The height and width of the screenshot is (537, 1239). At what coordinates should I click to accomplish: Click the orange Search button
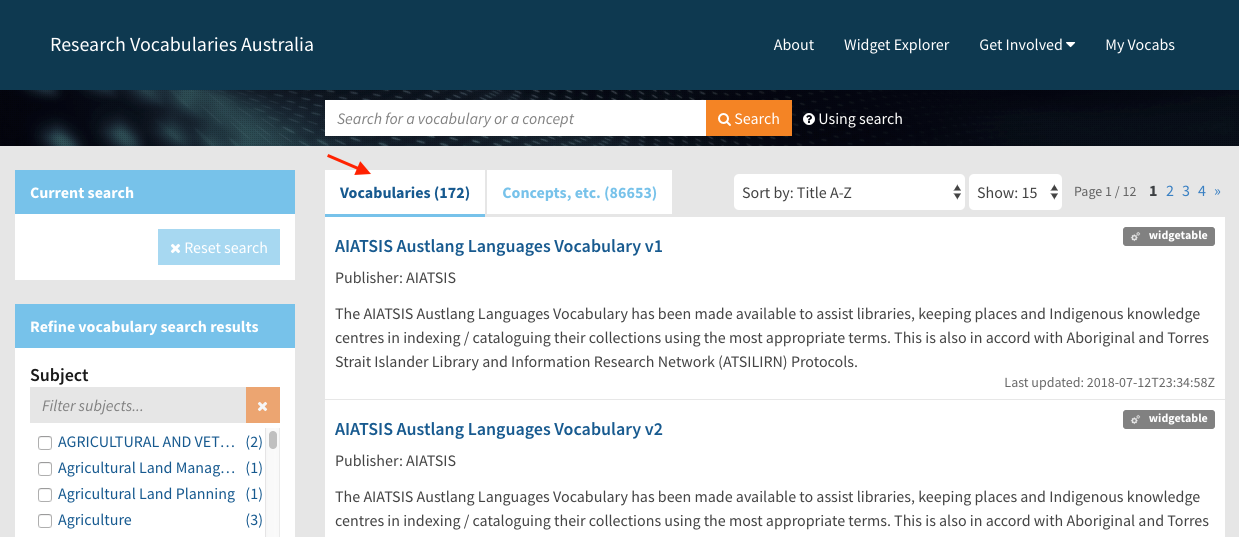tap(748, 118)
